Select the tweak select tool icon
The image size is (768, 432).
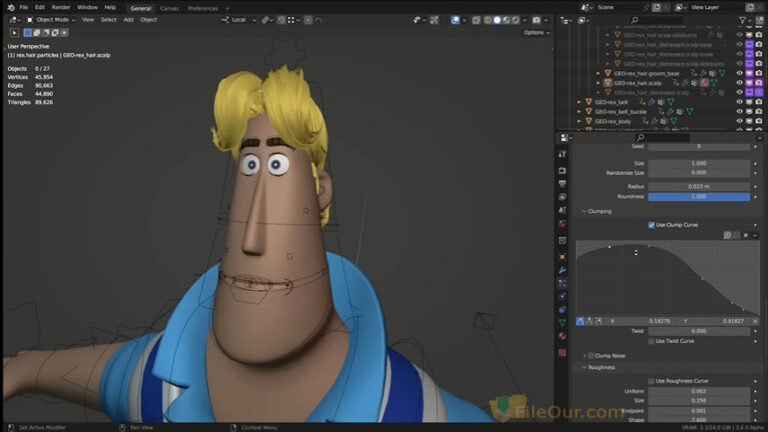pyautogui.click(x=14, y=33)
